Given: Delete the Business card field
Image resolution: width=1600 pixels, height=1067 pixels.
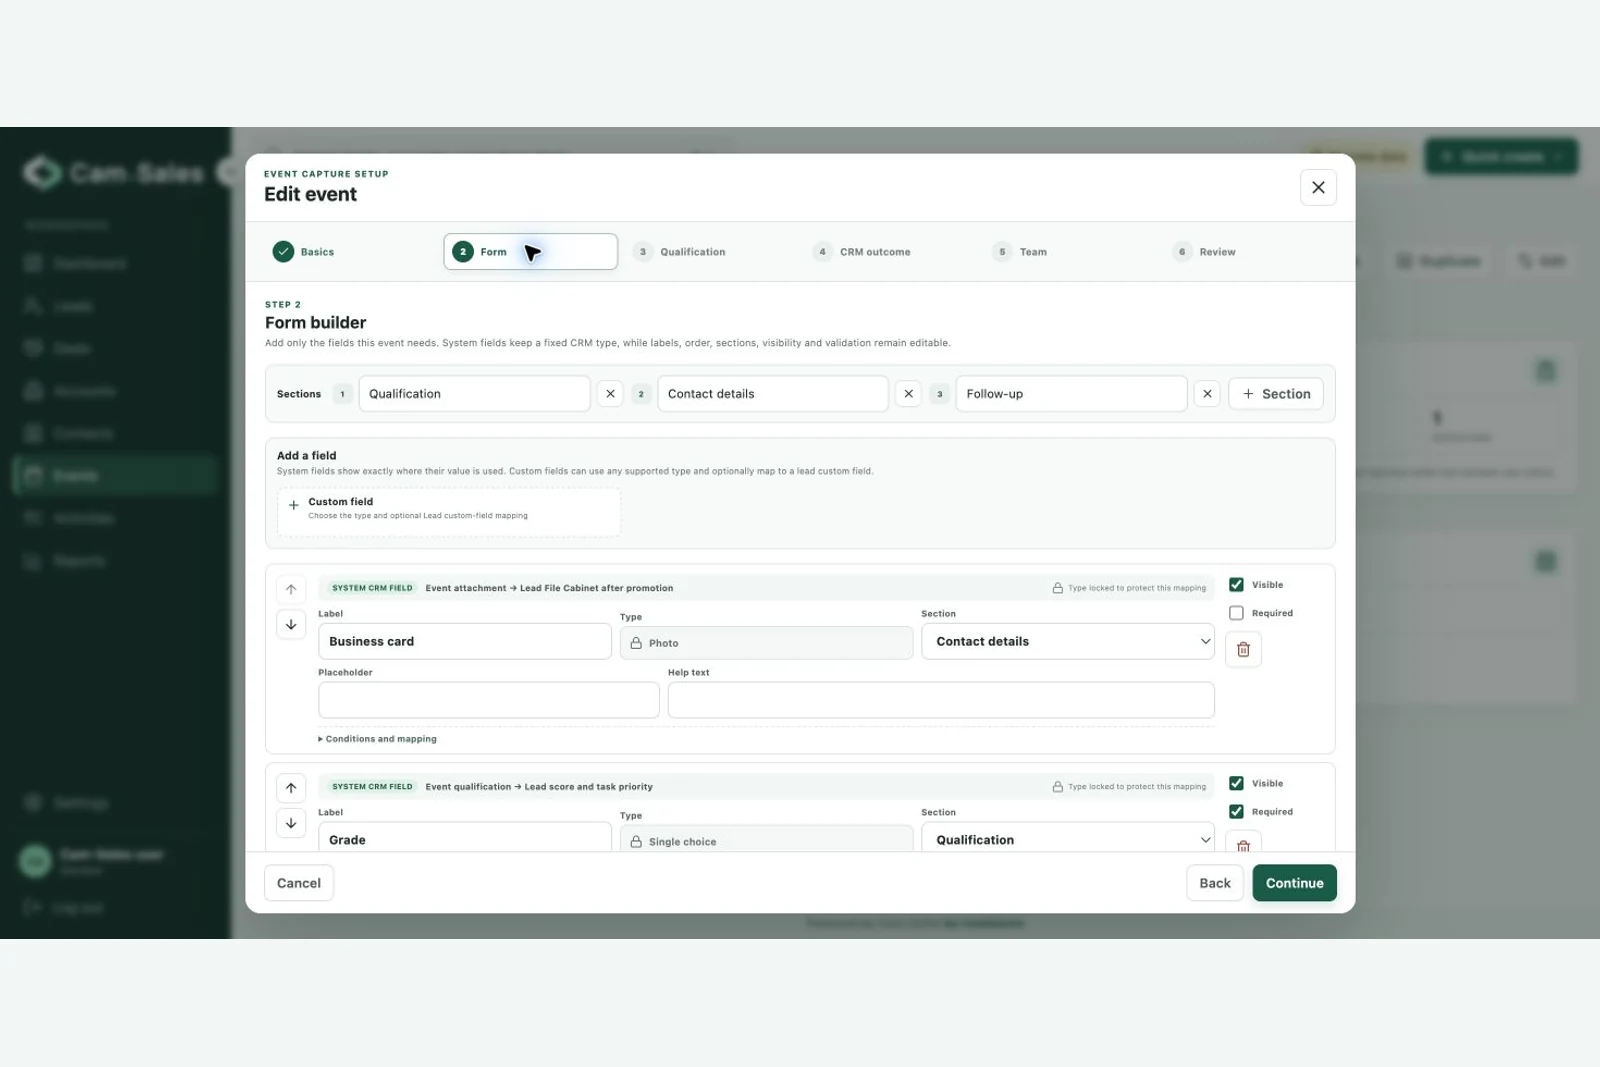Looking at the screenshot, I should click(1243, 650).
